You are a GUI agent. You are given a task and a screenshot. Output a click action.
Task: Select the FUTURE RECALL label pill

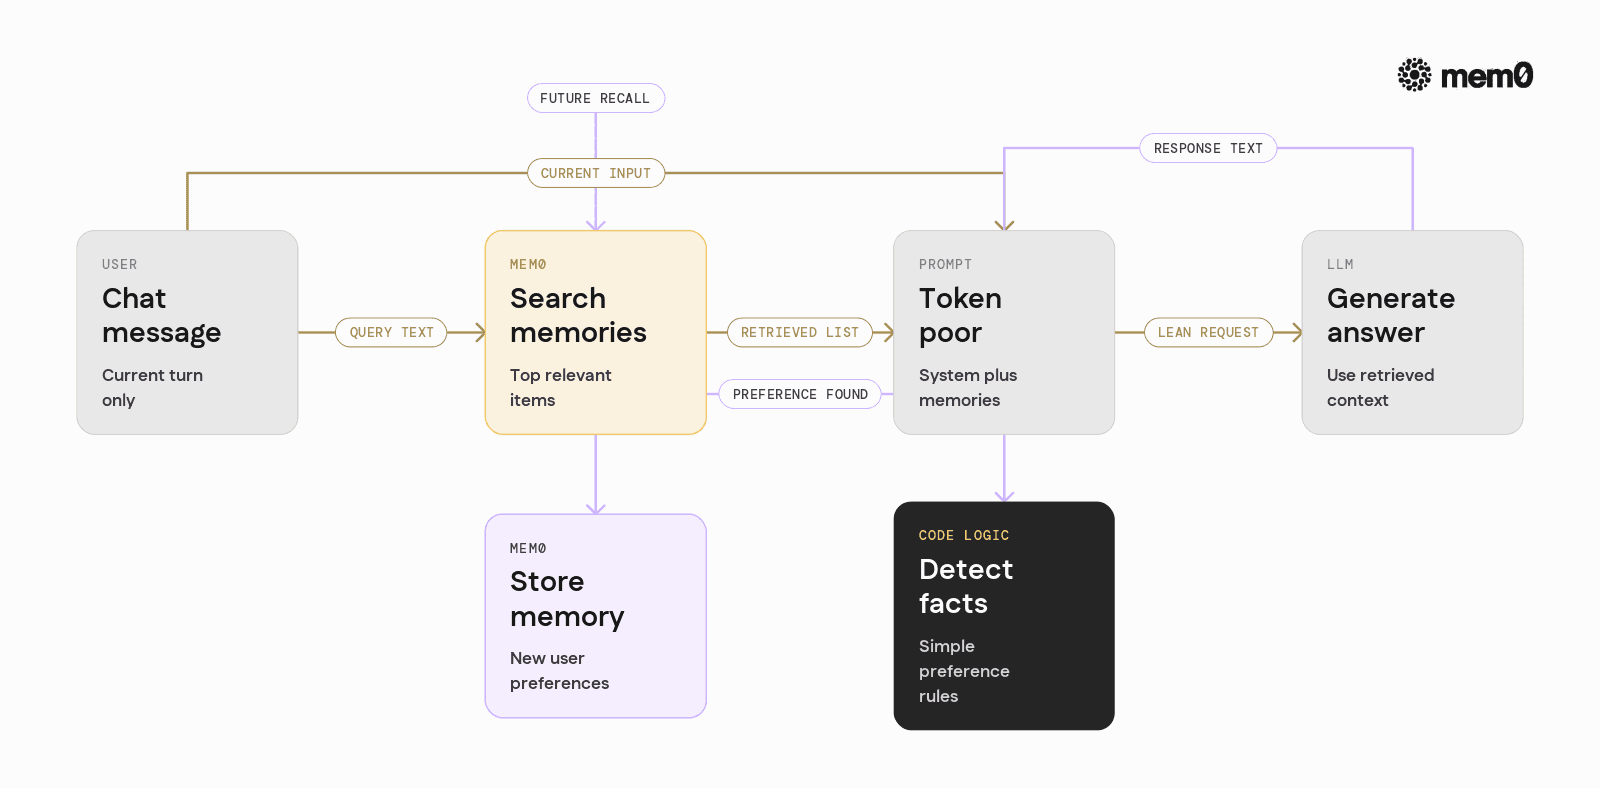(x=596, y=98)
